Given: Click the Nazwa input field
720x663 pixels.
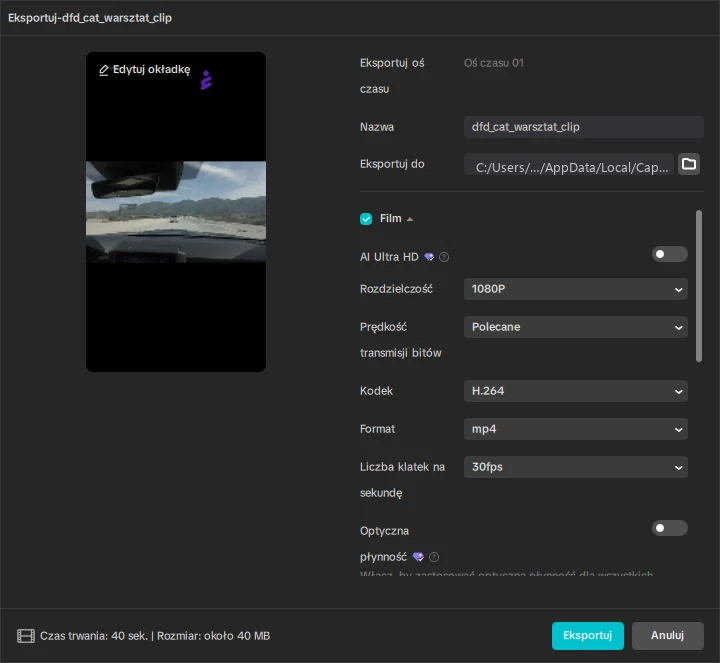Looking at the screenshot, I should tap(583, 127).
